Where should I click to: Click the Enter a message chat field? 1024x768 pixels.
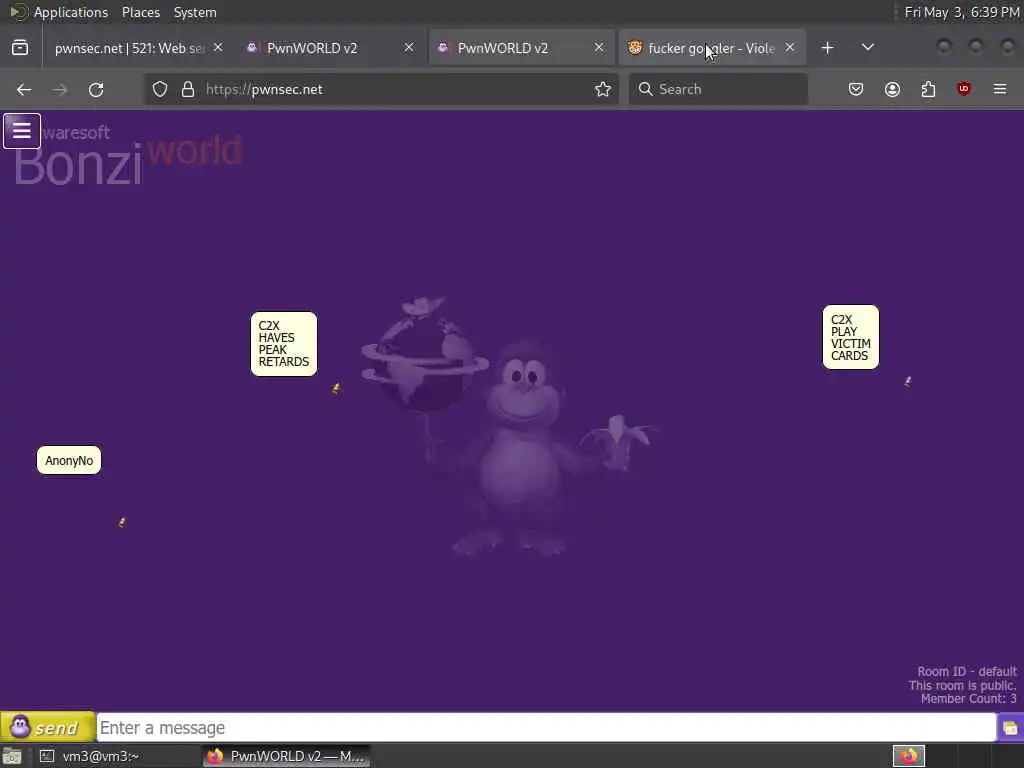click(x=546, y=728)
